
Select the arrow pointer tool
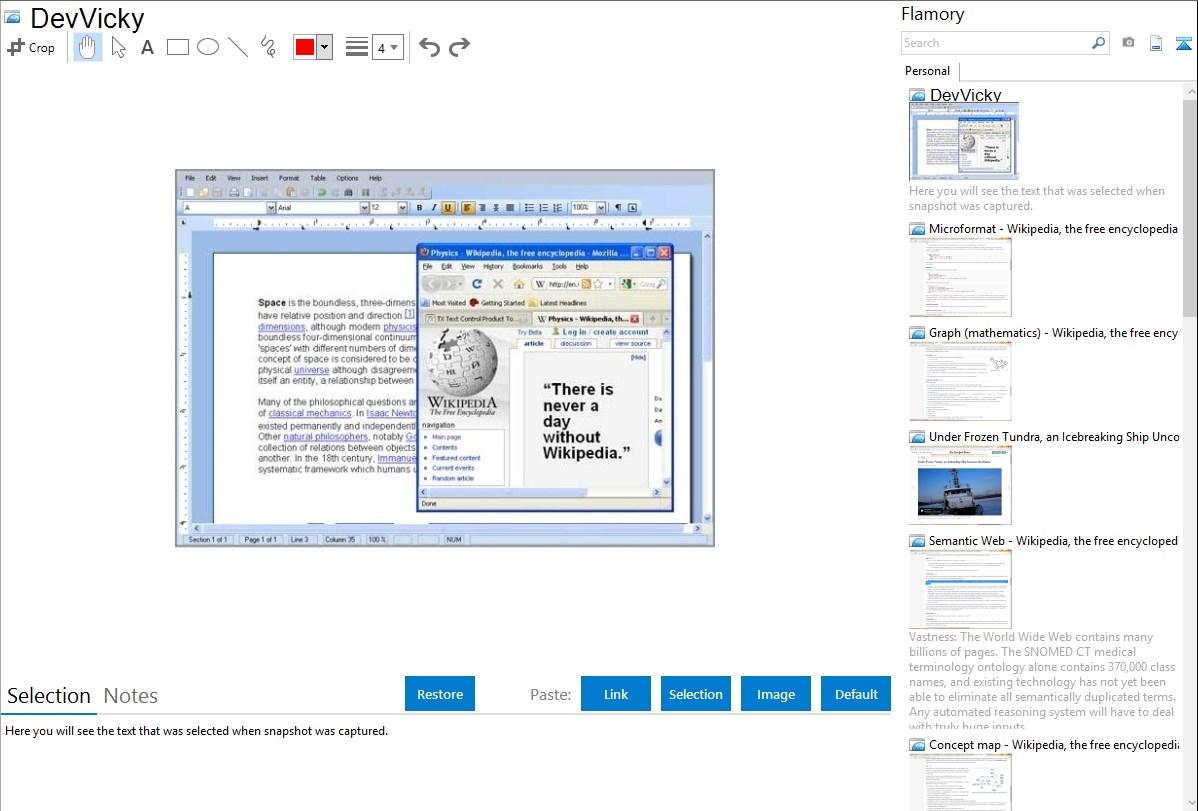[x=118, y=47]
